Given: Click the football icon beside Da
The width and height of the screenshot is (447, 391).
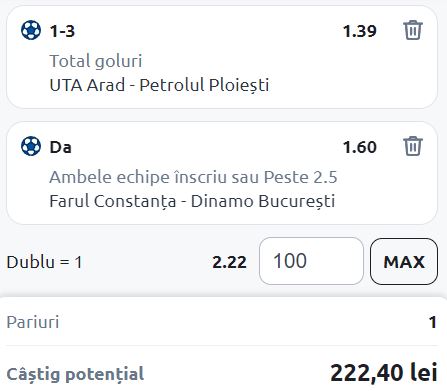Looking at the screenshot, I should 31,146.
